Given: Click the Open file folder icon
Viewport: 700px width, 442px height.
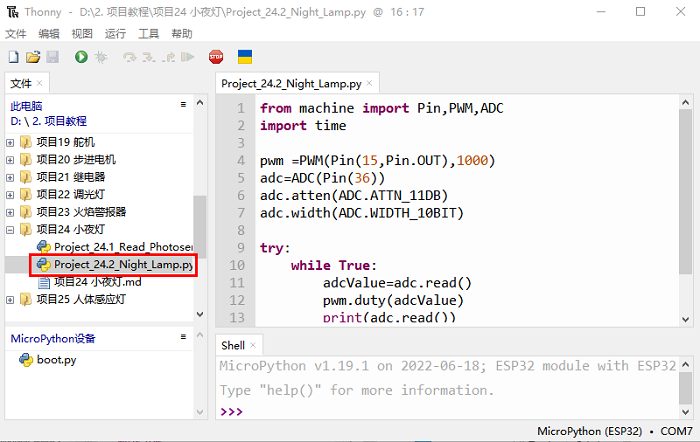Looking at the screenshot, I should point(32,58).
